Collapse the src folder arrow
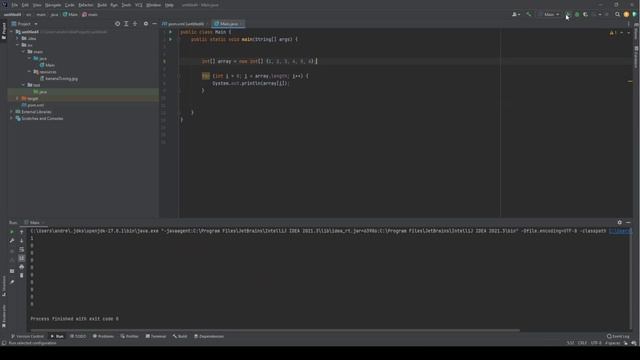Screen dimensions: 640x360 coord(18,45)
